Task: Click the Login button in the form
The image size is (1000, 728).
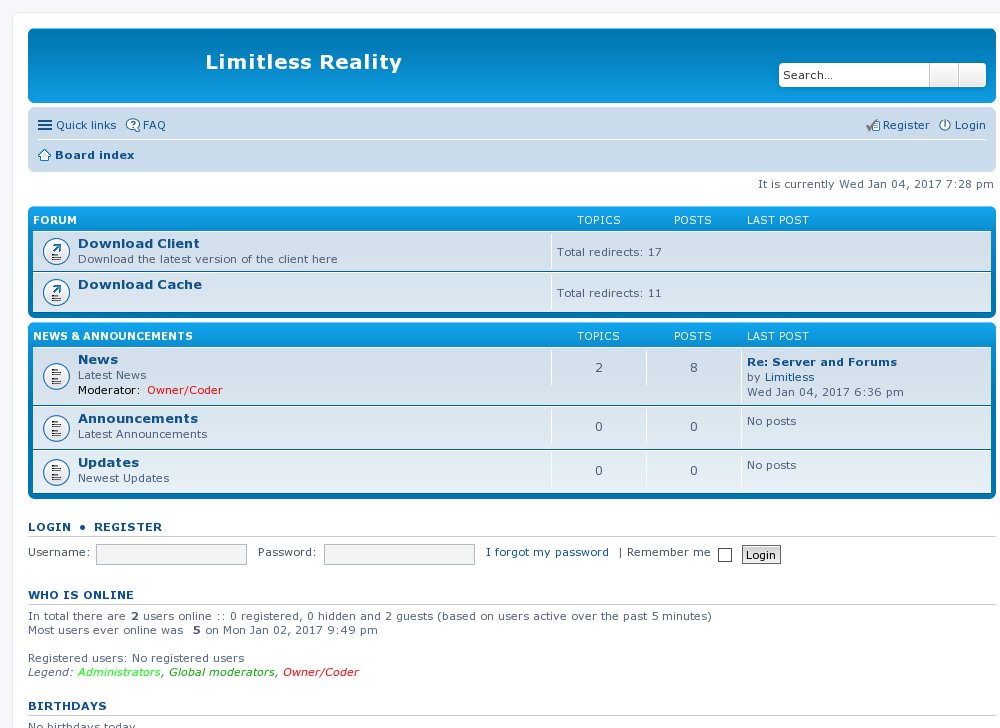Action: (x=760, y=554)
